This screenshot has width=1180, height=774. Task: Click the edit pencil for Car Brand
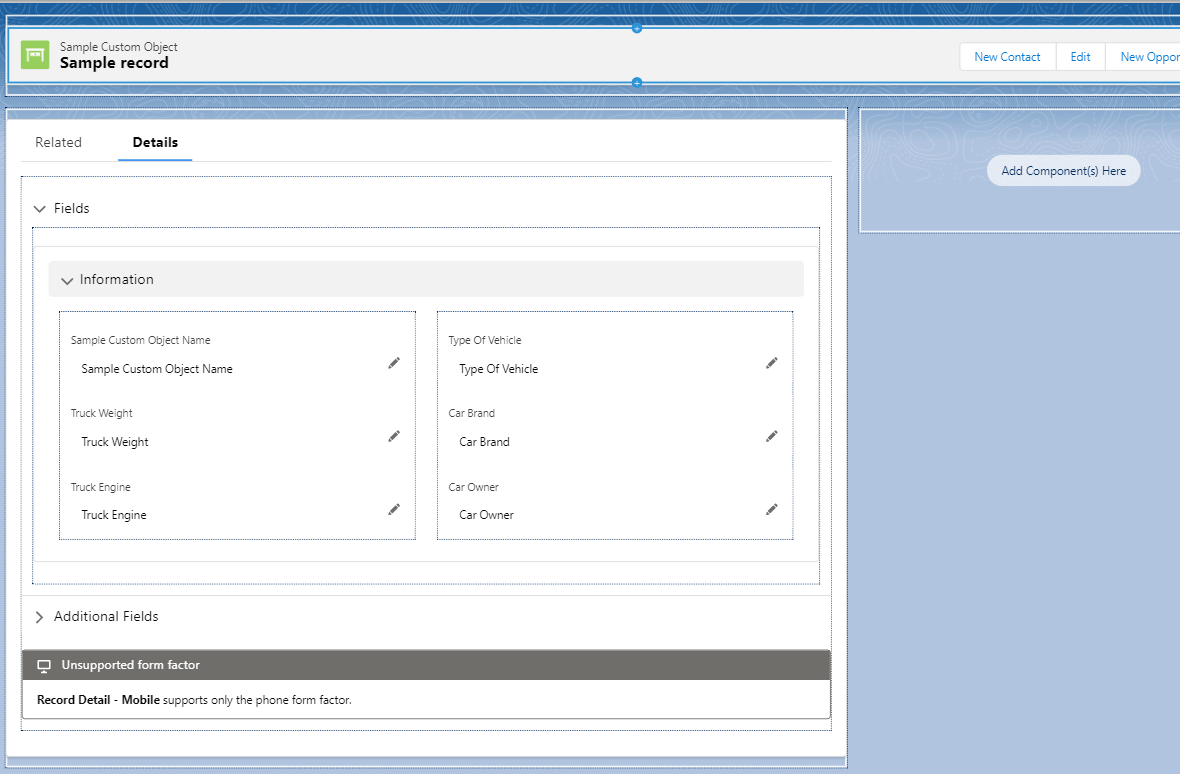771,436
